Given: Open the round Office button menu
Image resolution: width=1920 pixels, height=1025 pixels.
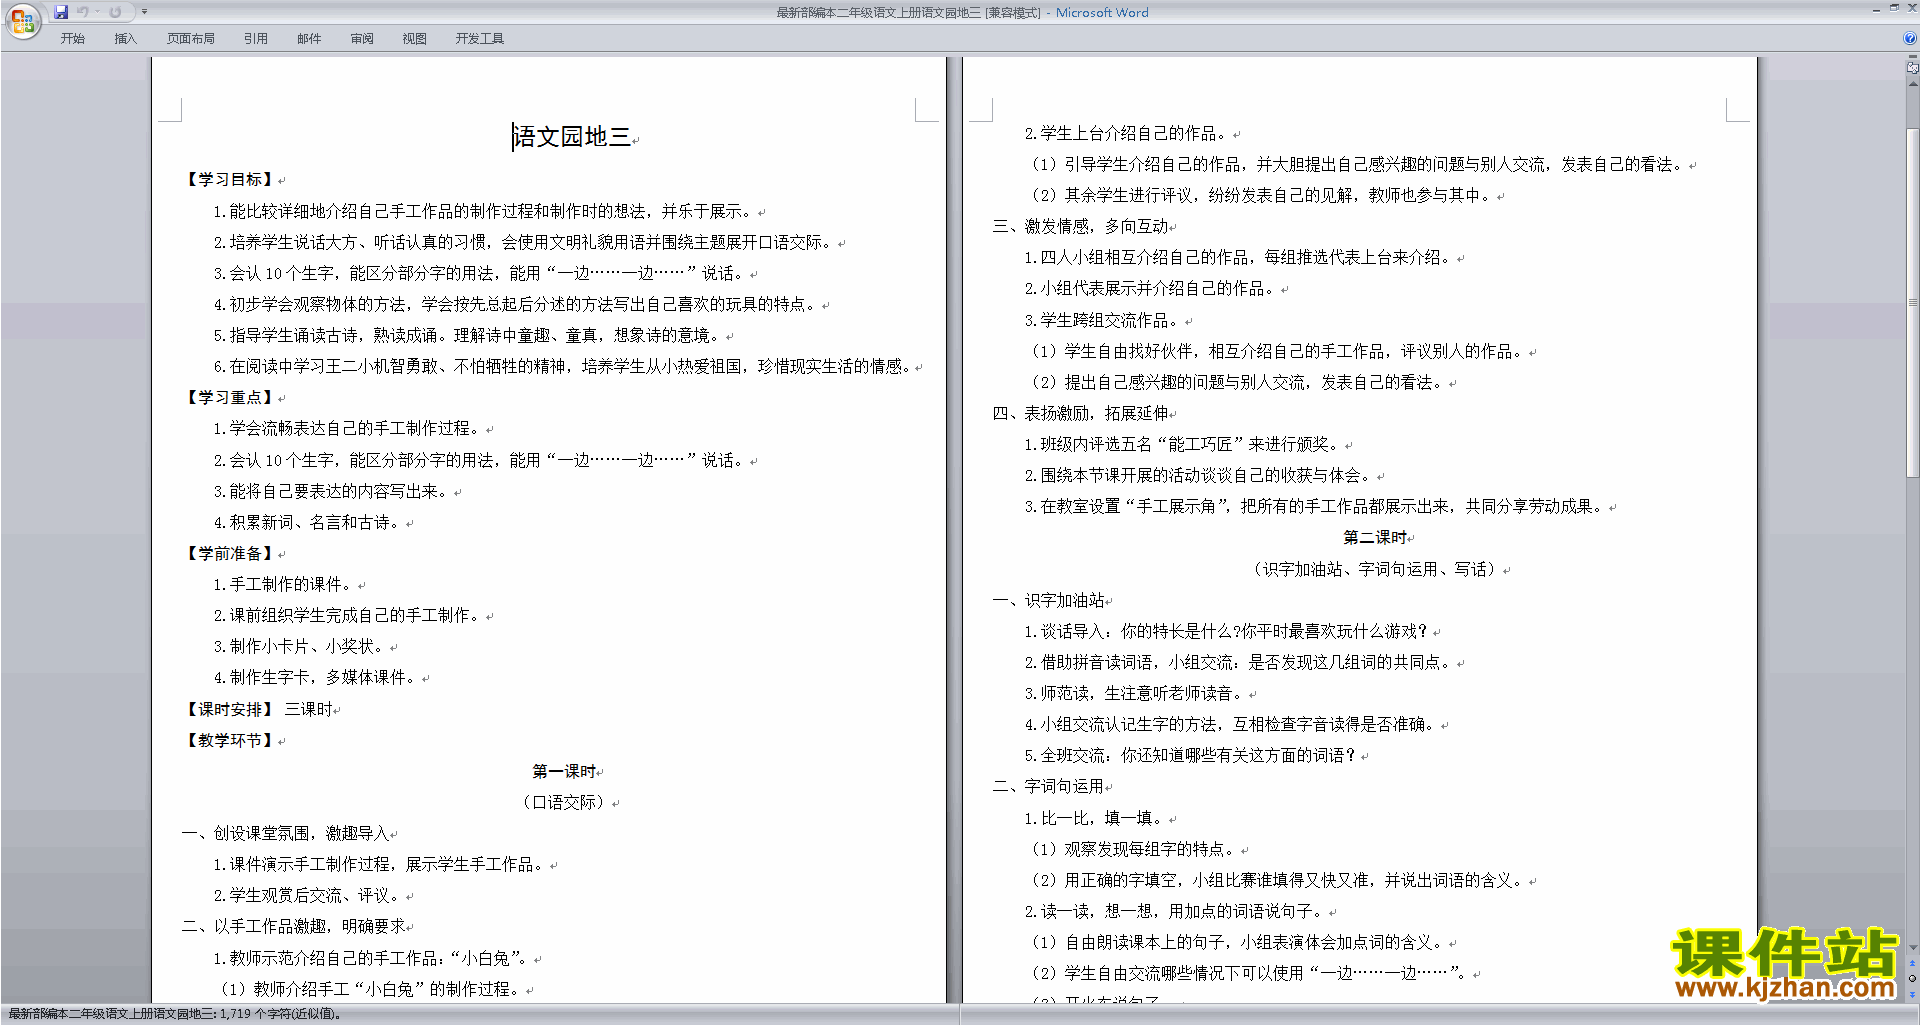Looking at the screenshot, I should [22, 21].
